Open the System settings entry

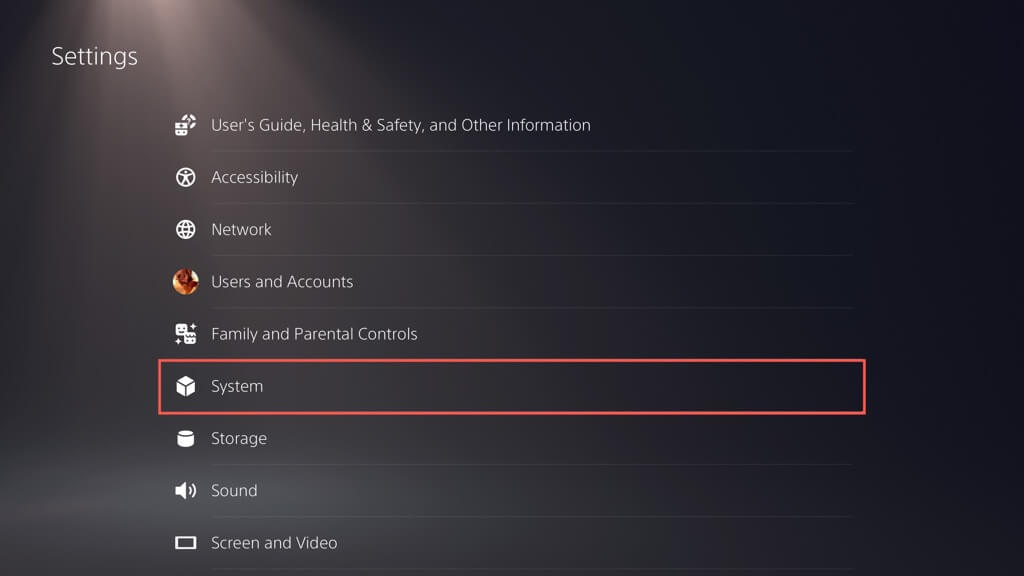coord(237,386)
